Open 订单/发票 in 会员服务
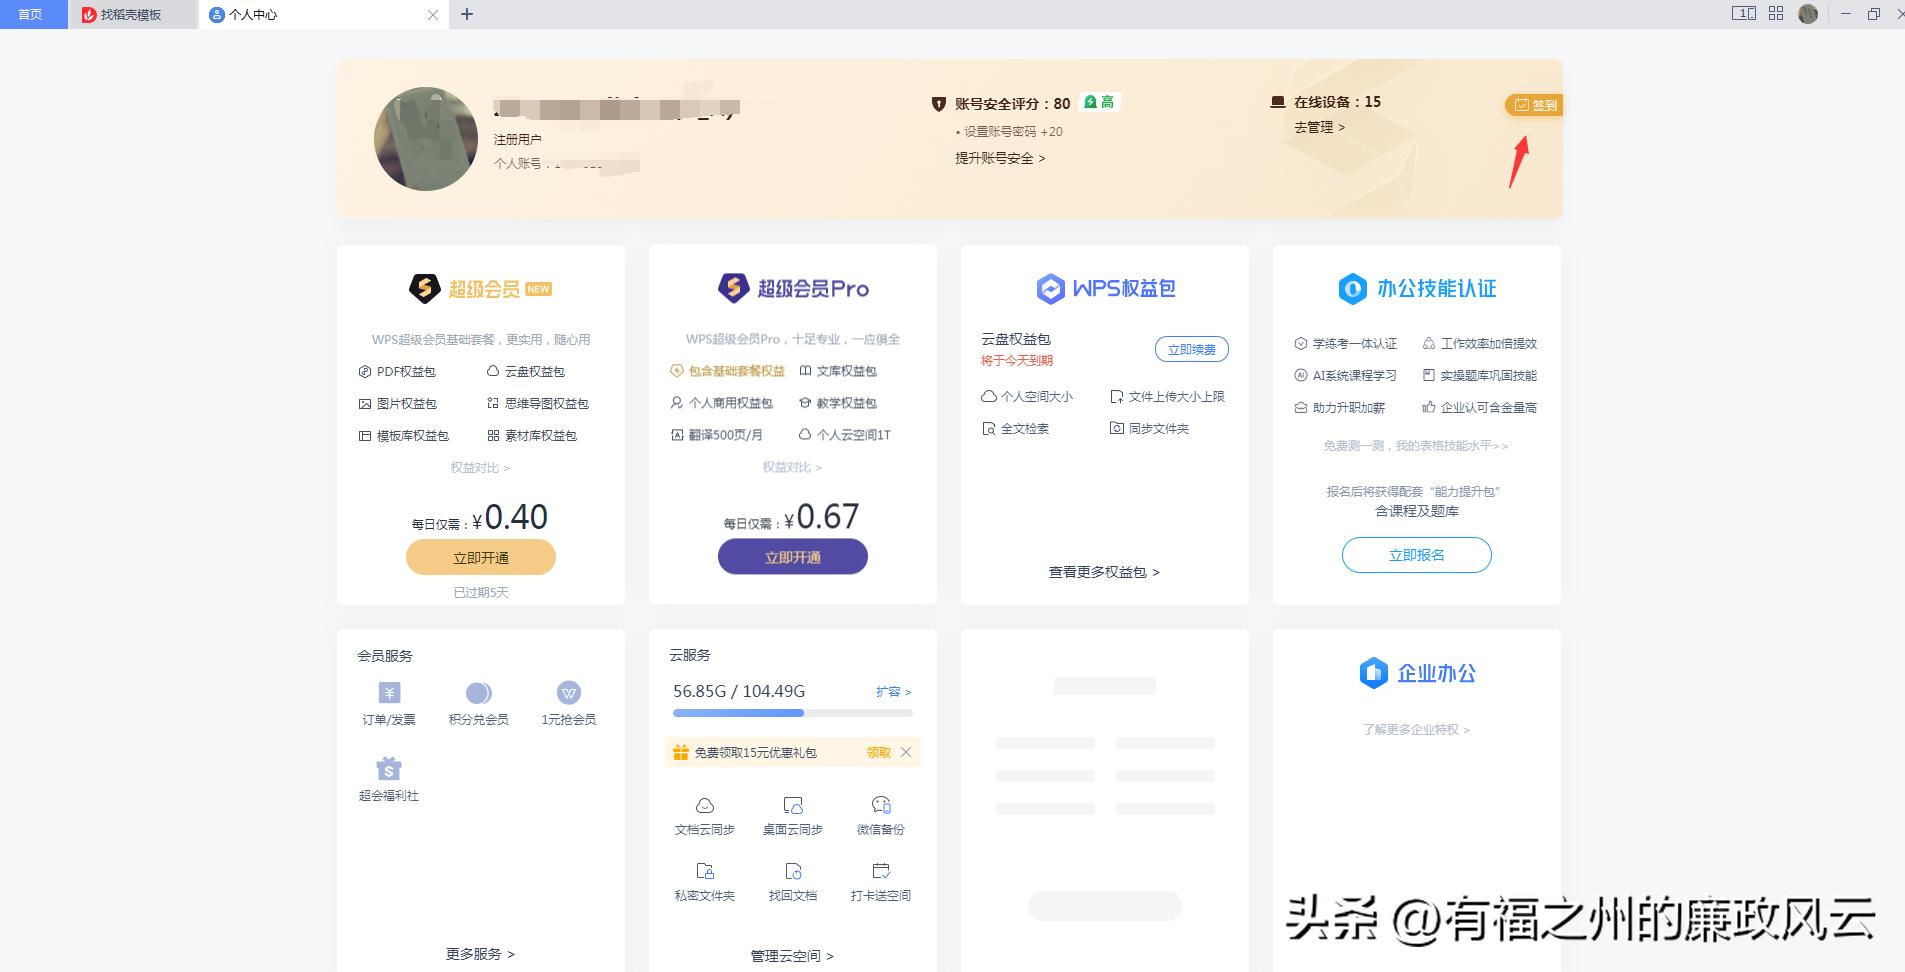1905x972 pixels. [389, 700]
